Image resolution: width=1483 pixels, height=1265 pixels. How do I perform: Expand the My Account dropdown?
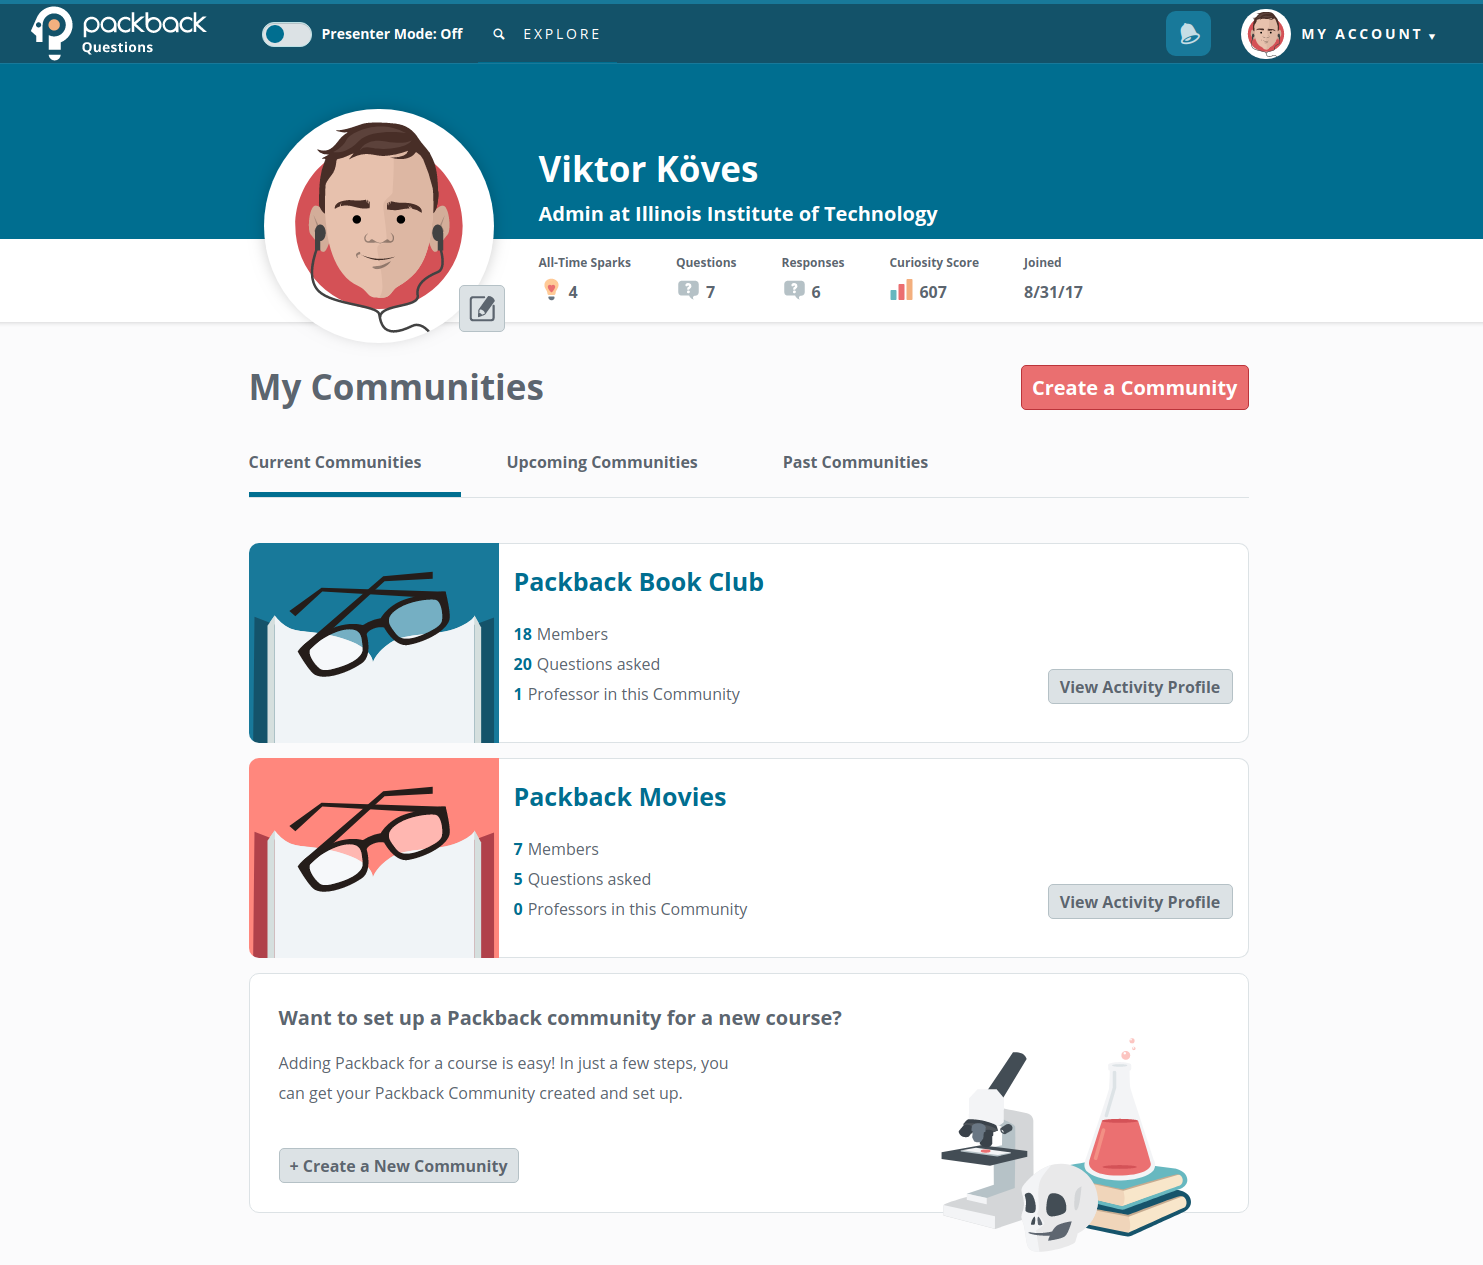[x=1368, y=34]
